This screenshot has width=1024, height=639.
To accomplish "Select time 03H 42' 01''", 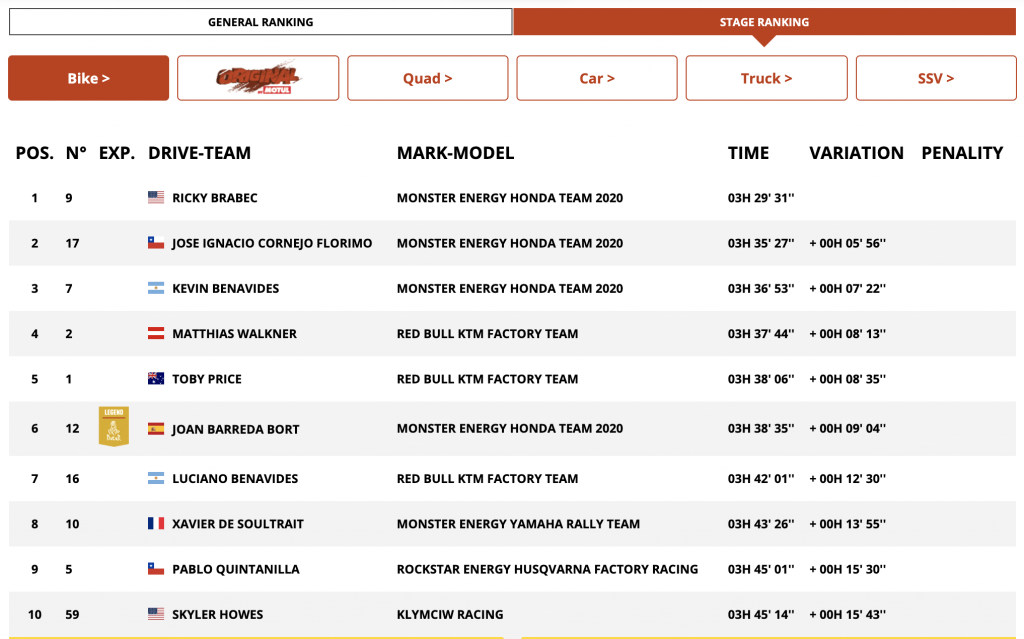I will (x=761, y=479).
